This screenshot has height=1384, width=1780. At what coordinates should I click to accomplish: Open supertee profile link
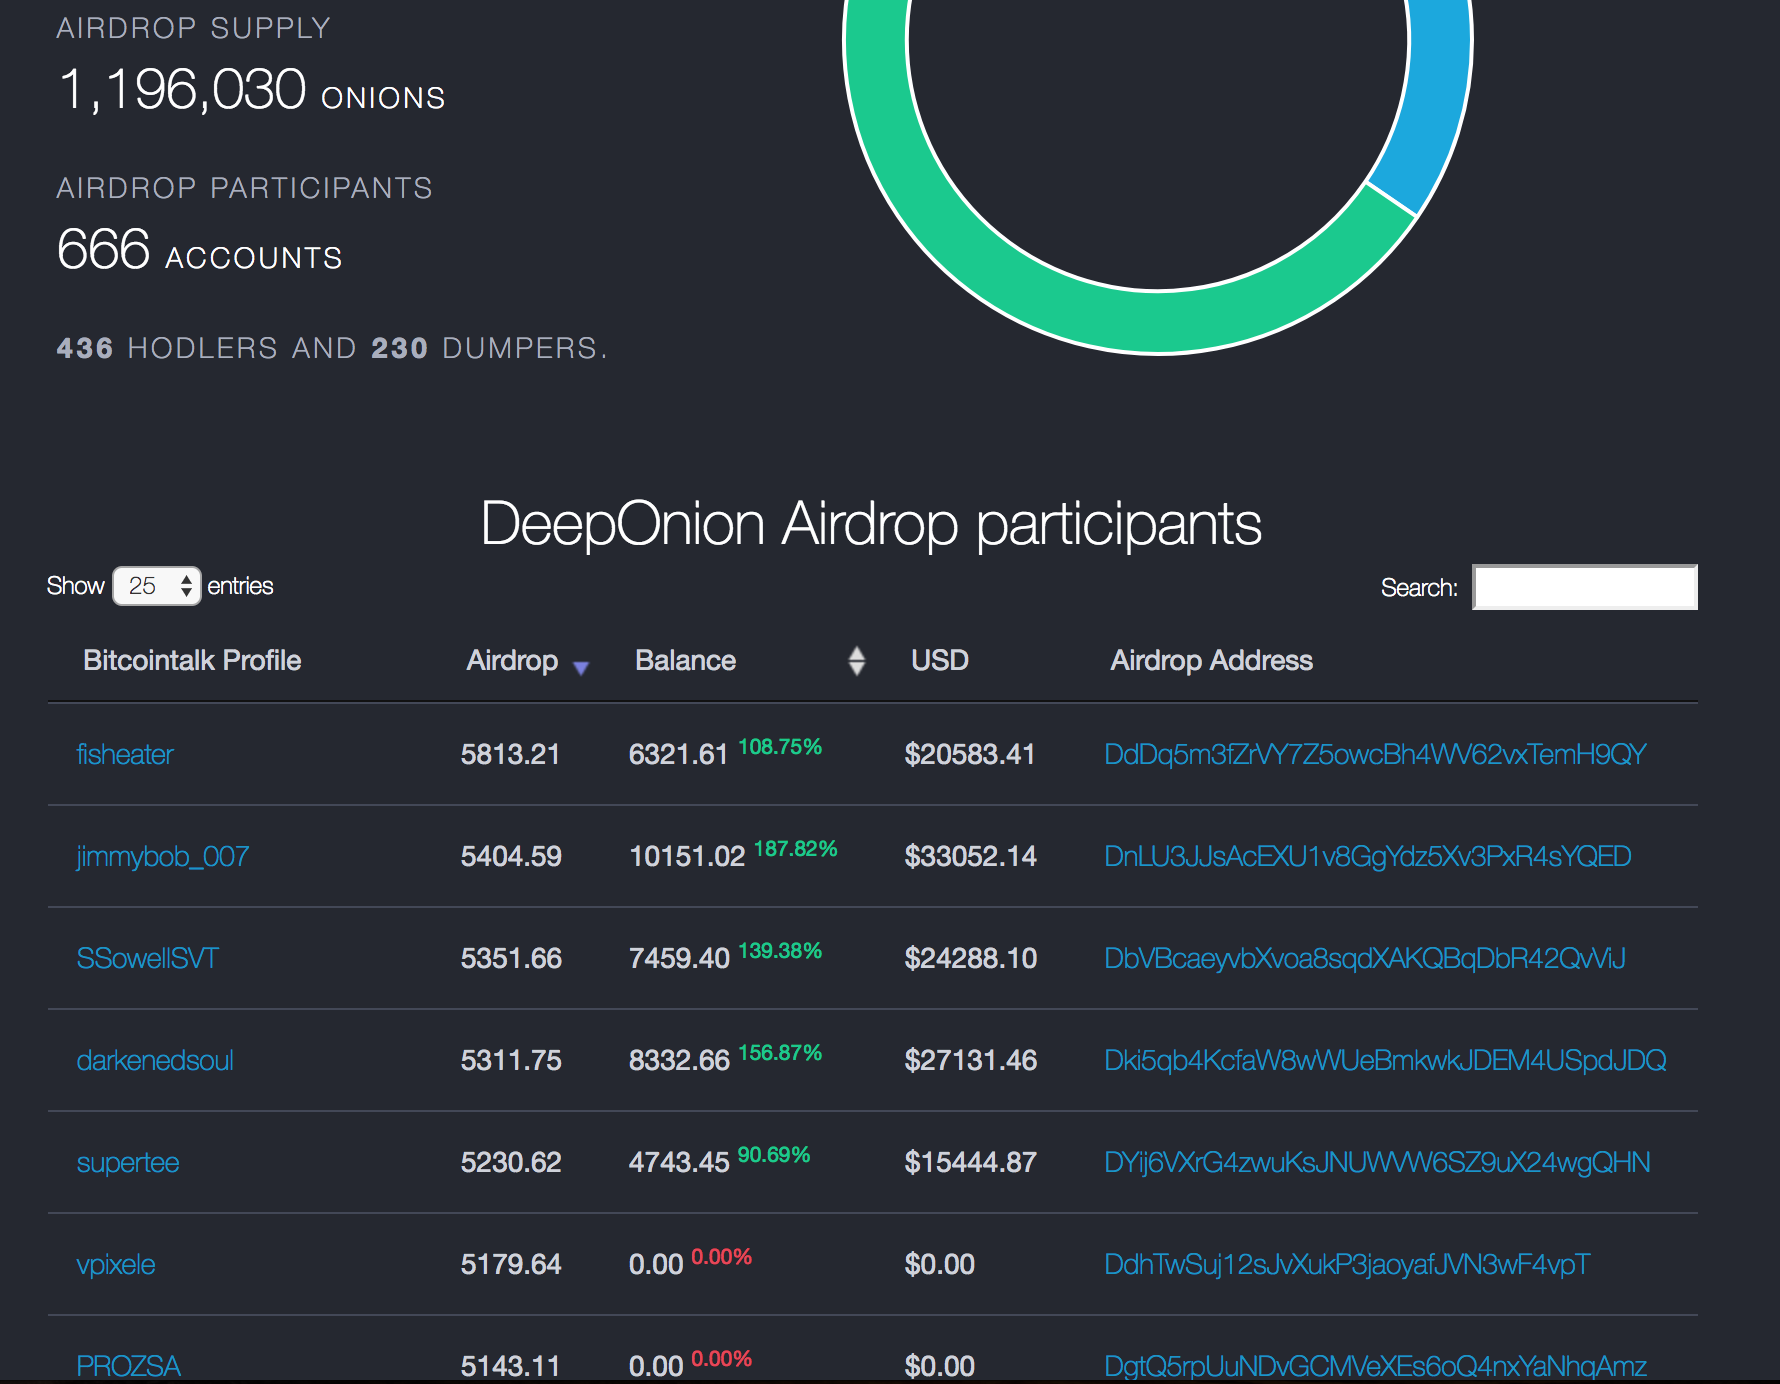[128, 1163]
